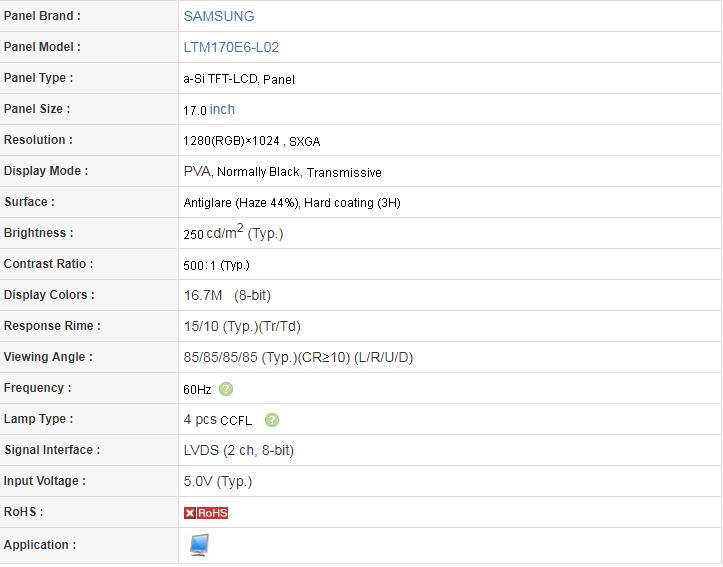Select the 85/85/85/85 viewing angle value
The image size is (723, 567).
pos(298,358)
